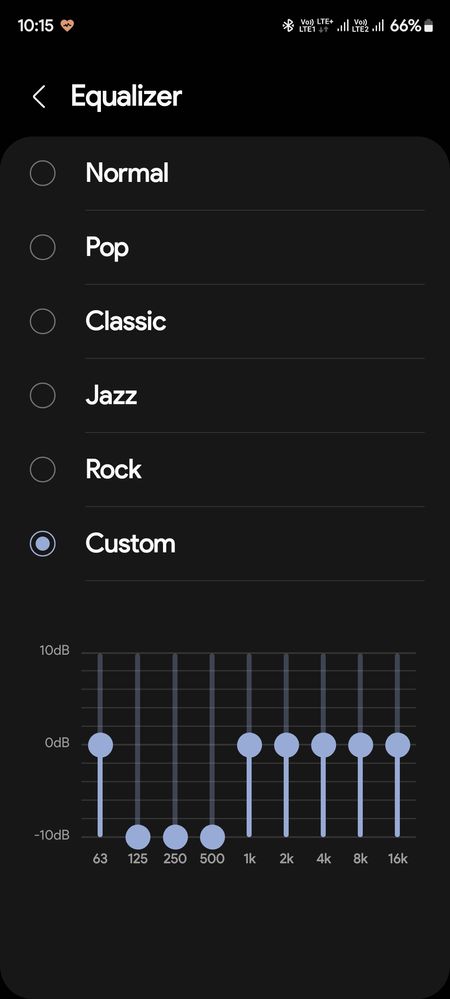The image size is (450, 999).
Task: Click the 16k band slider knob
Action: 397,744
